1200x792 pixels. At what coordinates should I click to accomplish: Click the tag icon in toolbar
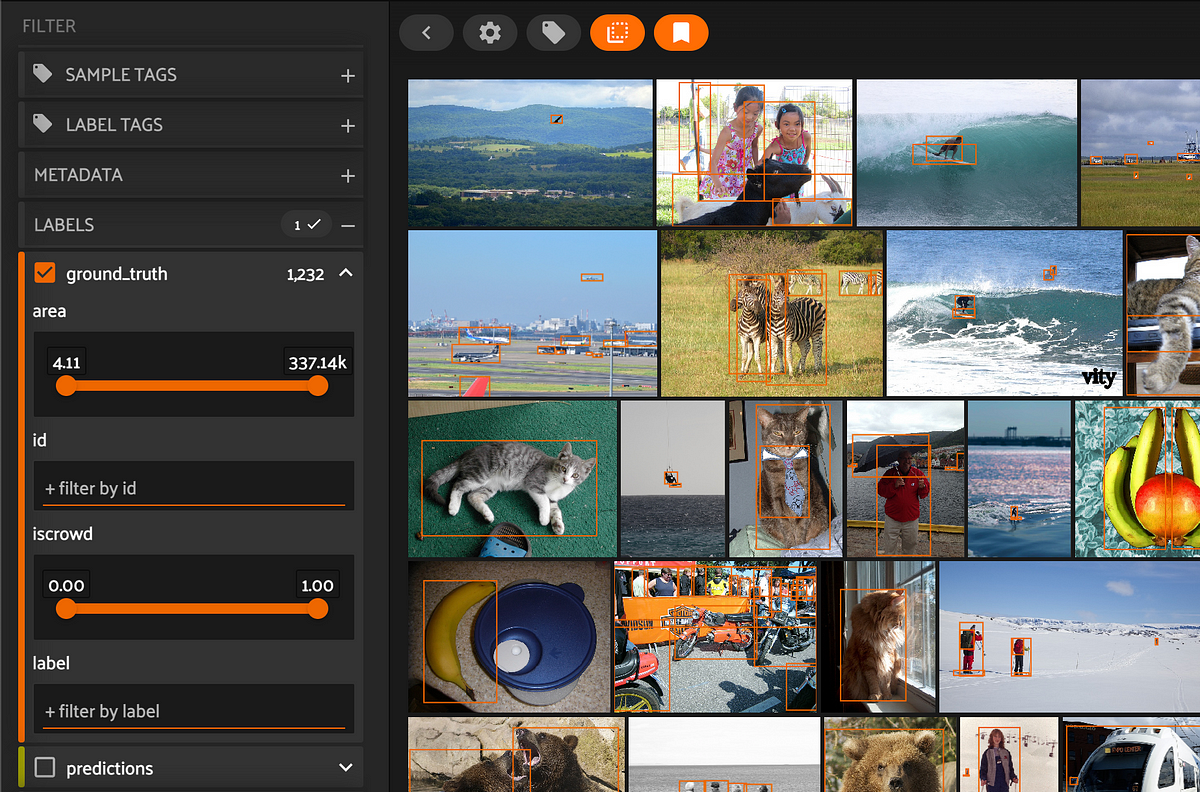[554, 33]
